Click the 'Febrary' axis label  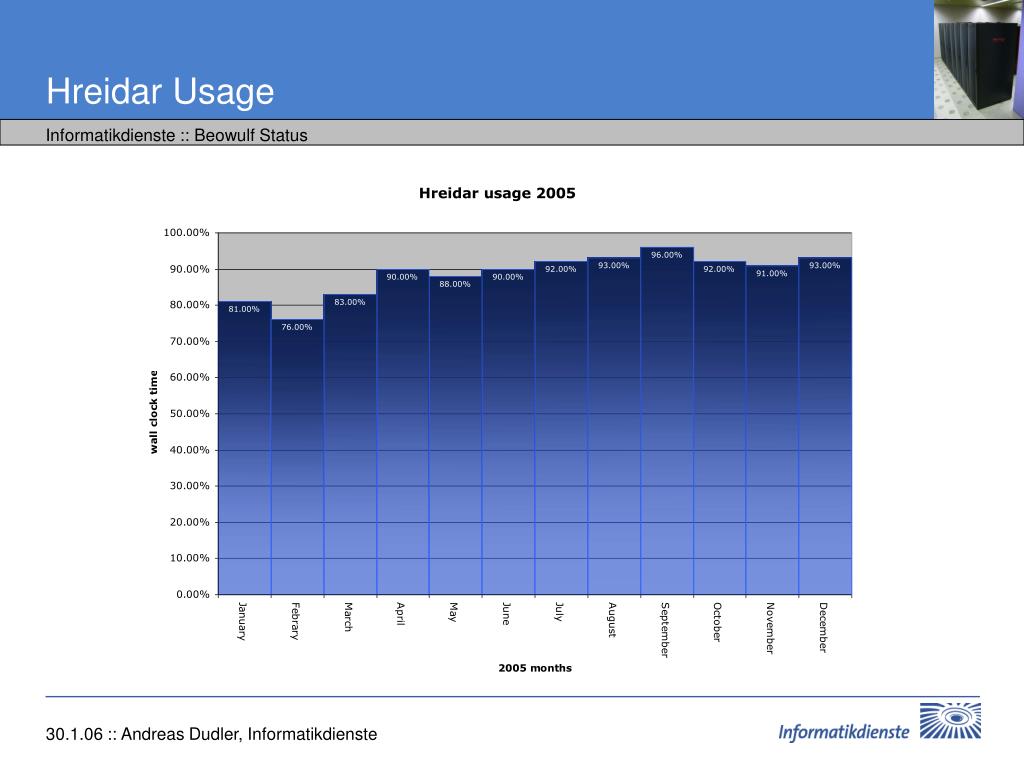point(295,621)
